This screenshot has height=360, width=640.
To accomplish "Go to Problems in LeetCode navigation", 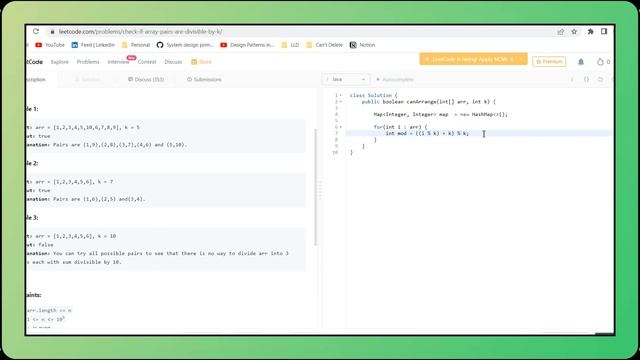I will tap(88, 62).
